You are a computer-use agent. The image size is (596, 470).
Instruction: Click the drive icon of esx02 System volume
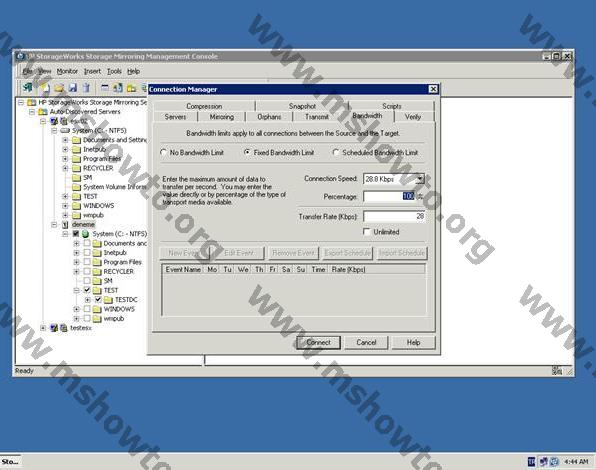pyautogui.click(x=65, y=131)
